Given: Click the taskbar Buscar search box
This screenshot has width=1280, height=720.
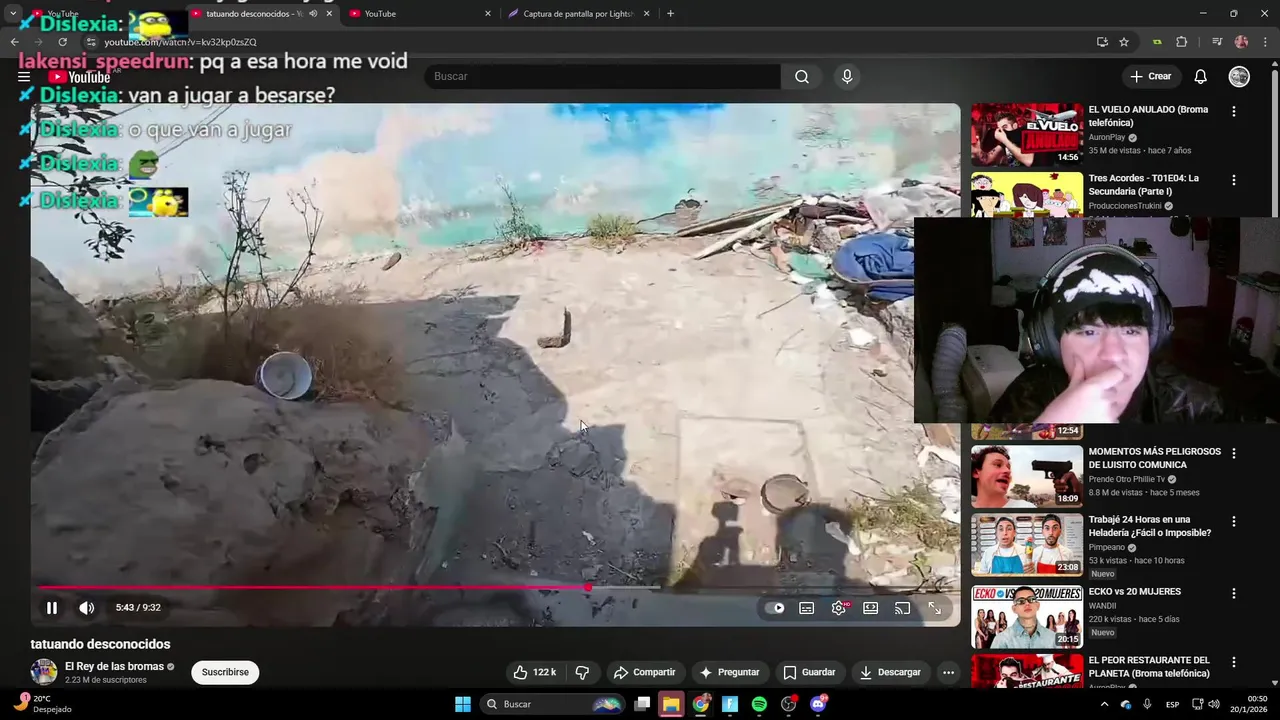Looking at the screenshot, I should [x=552, y=704].
